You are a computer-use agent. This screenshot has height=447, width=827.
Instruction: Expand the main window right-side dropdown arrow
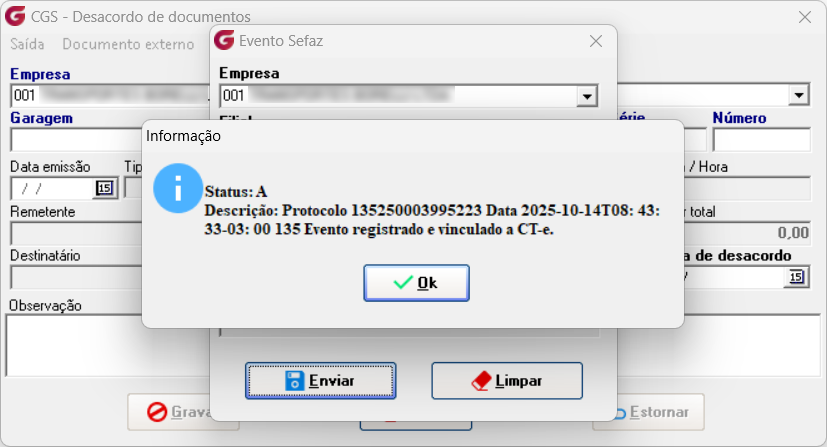(x=799, y=95)
